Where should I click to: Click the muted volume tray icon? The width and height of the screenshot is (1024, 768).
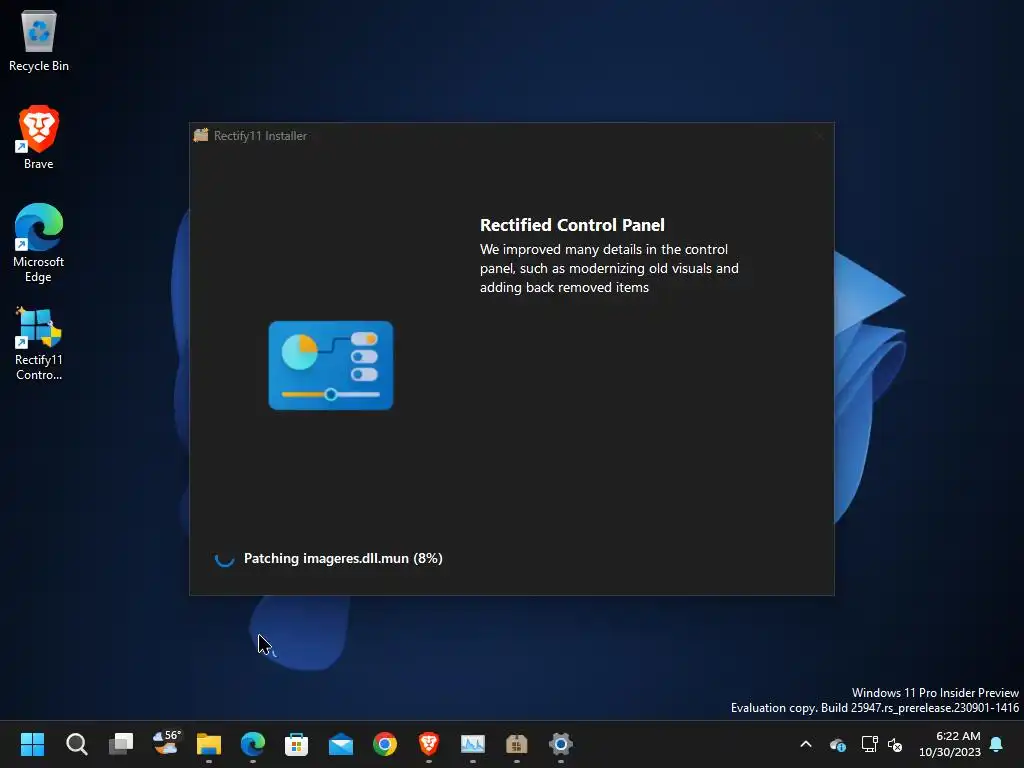click(895, 744)
